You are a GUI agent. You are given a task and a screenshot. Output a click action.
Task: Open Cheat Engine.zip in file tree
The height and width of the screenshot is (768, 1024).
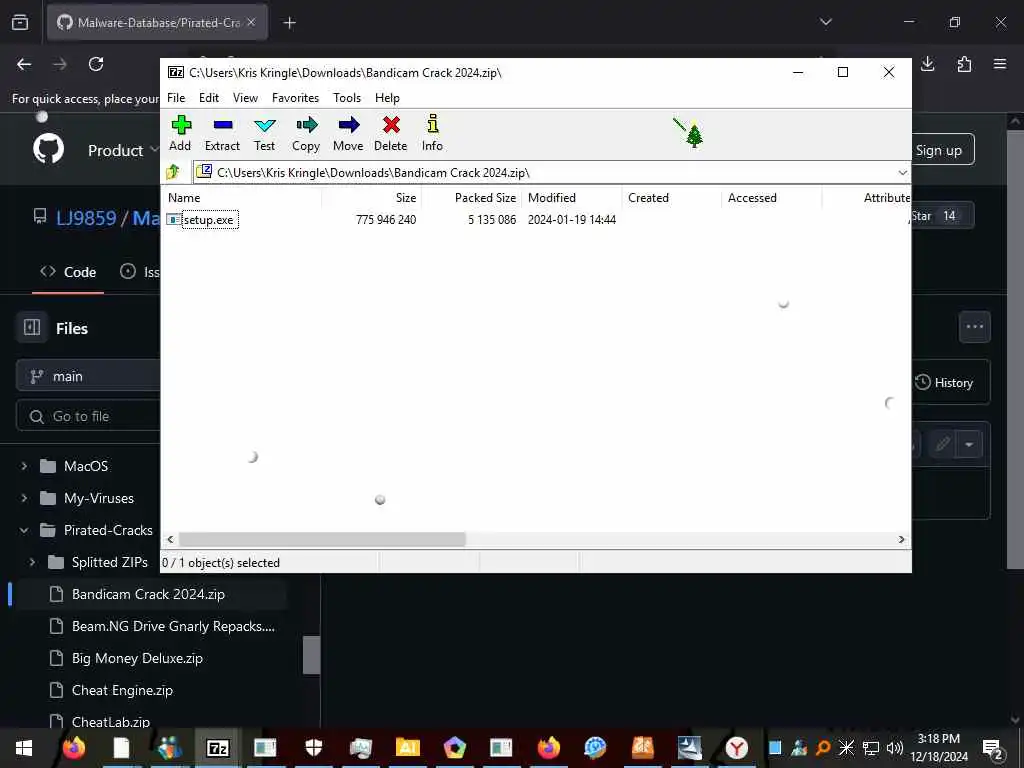coord(122,690)
